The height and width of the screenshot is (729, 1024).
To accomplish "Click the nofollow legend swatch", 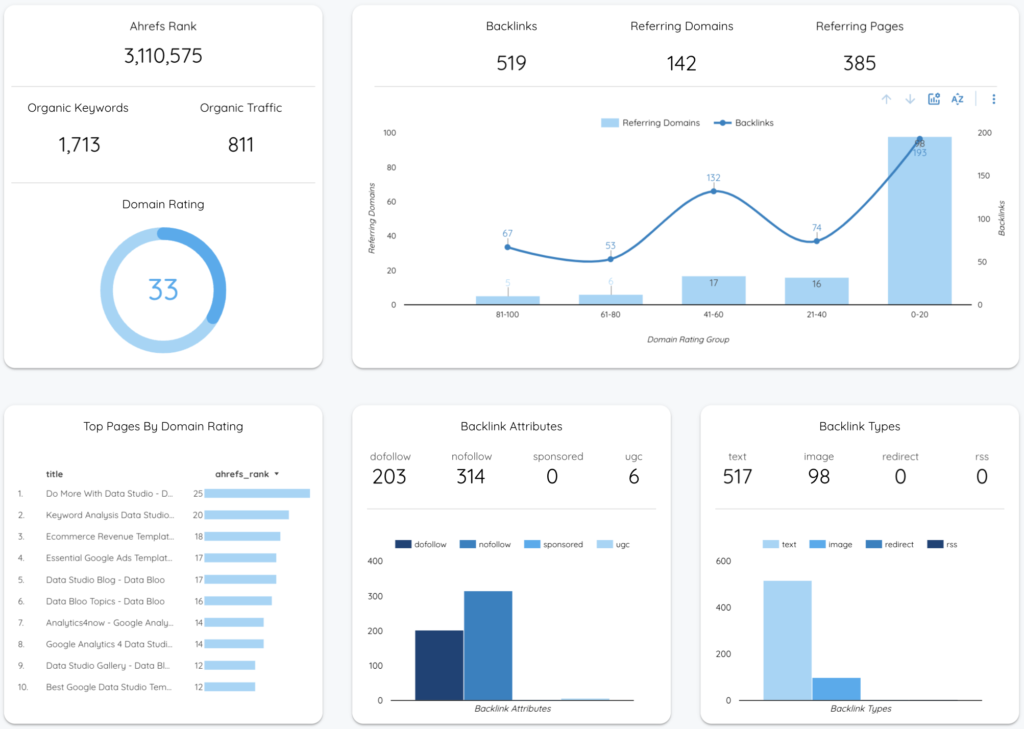I will click(x=468, y=544).
